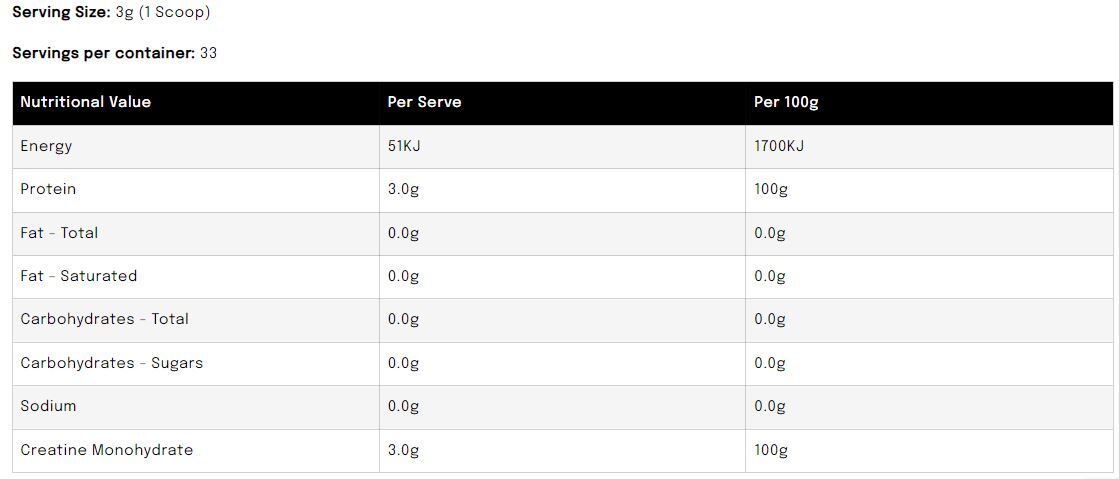Select the Creatine Monohydrate row label

106,450
